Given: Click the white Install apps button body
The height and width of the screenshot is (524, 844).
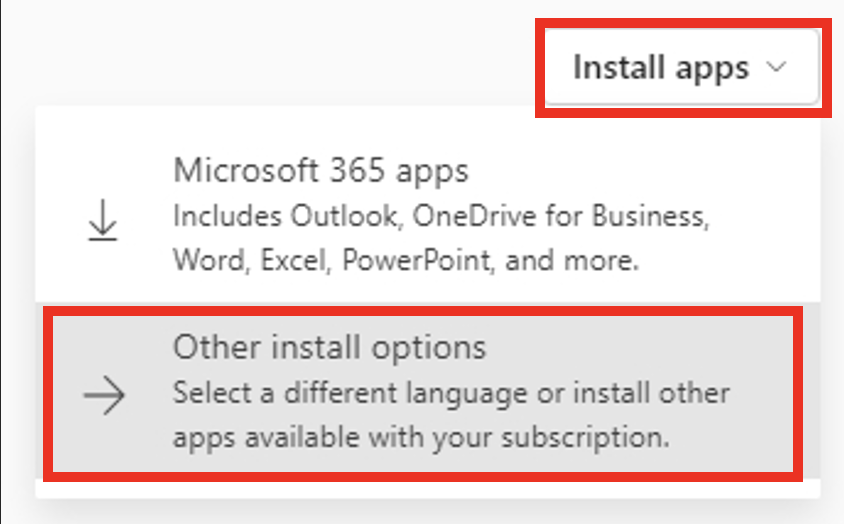Looking at the screenshot, I should pos(682,67).
